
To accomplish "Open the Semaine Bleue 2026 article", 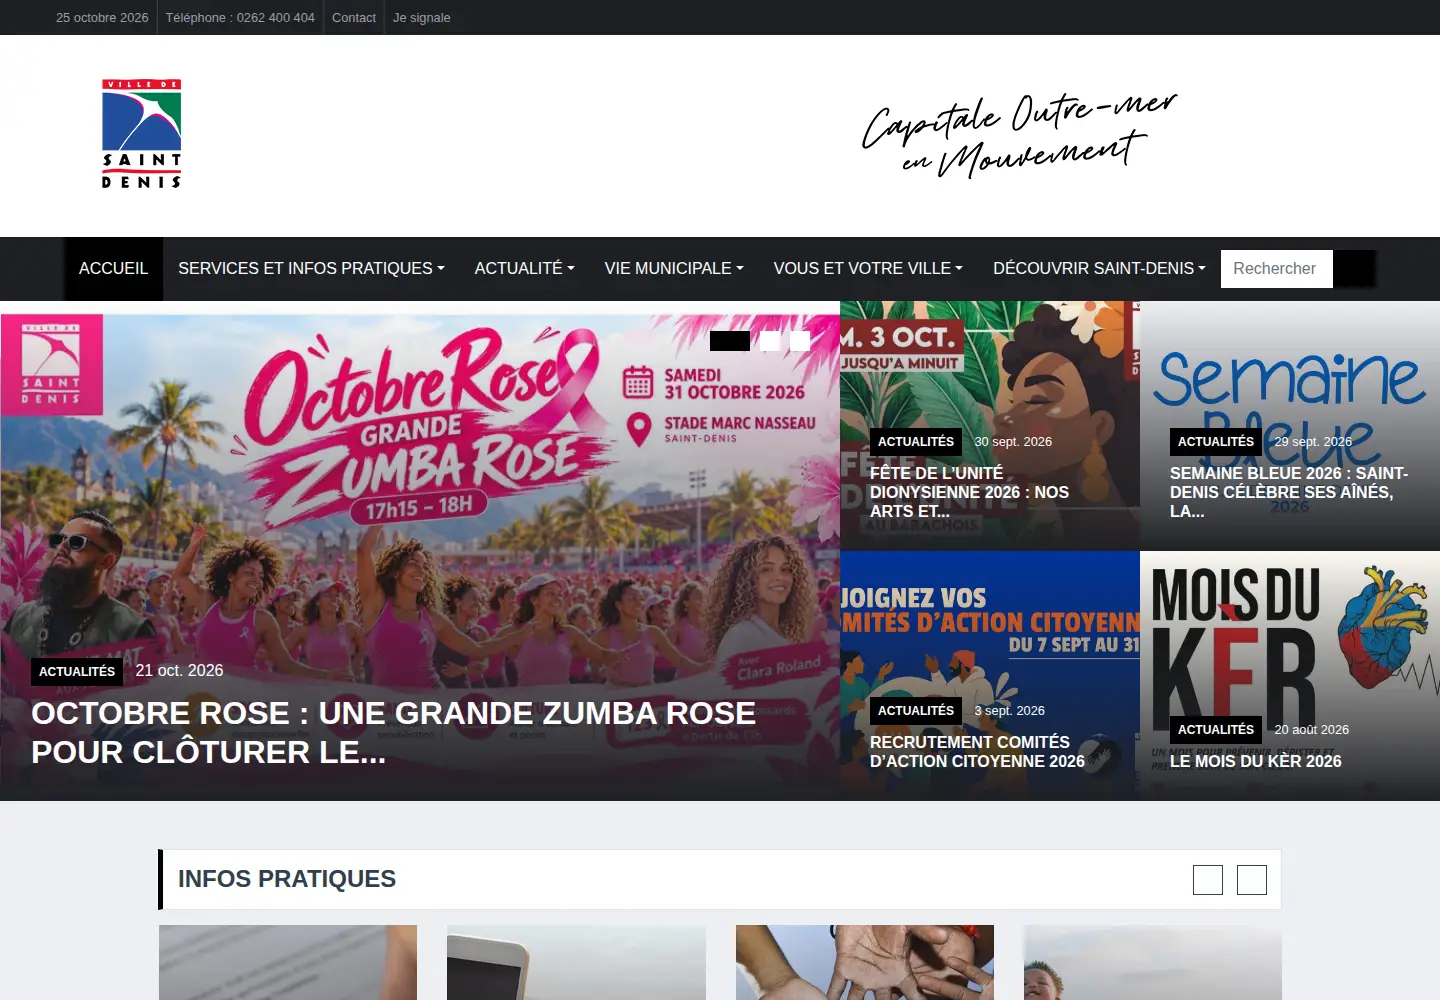I will pos(1289,492).
